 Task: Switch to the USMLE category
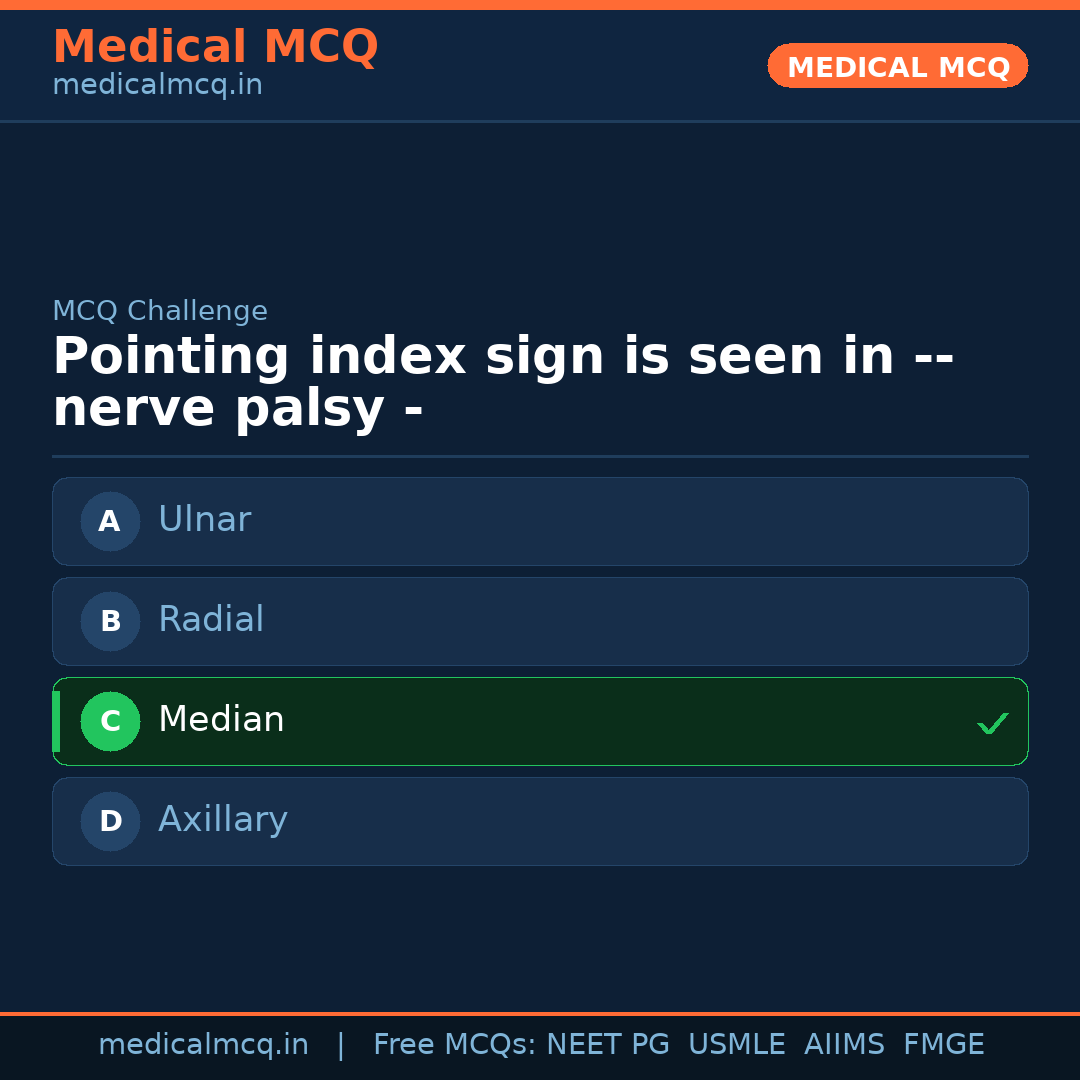pyautogui.click(x=737, y=1043)
